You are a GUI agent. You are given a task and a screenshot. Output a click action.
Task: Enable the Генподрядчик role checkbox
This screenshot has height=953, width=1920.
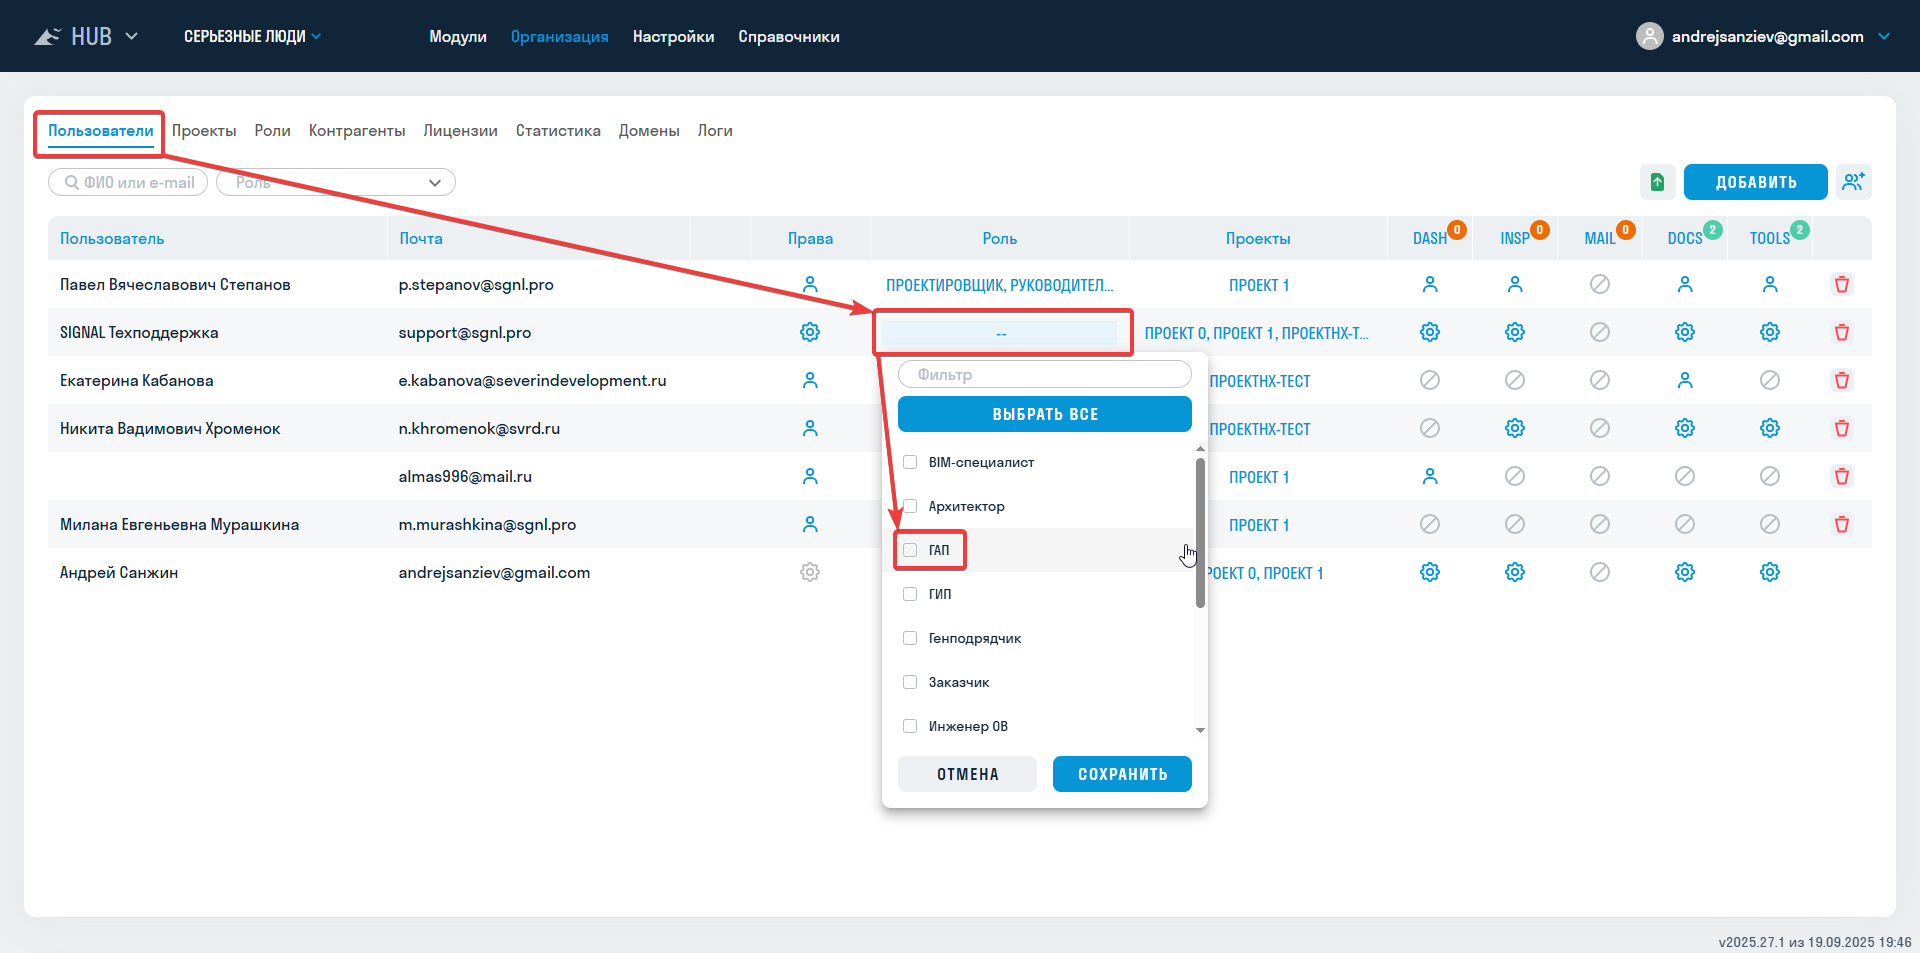tap(910, 638)
